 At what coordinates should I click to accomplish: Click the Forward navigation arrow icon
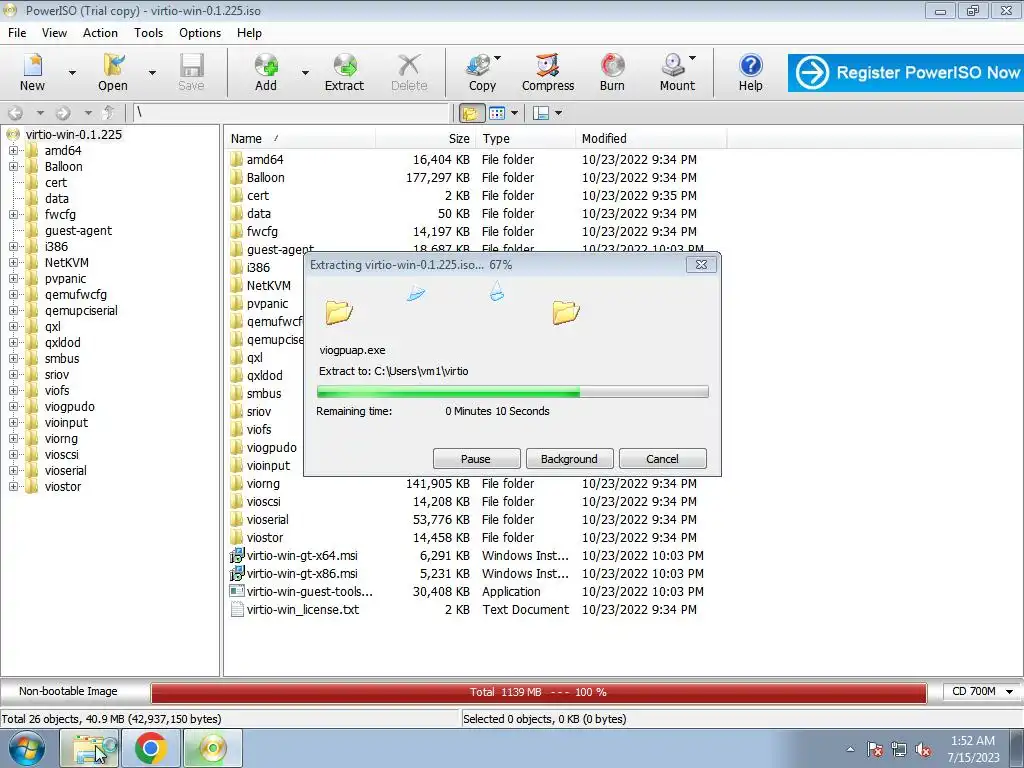pyautogui.click(x=63, y=113)
